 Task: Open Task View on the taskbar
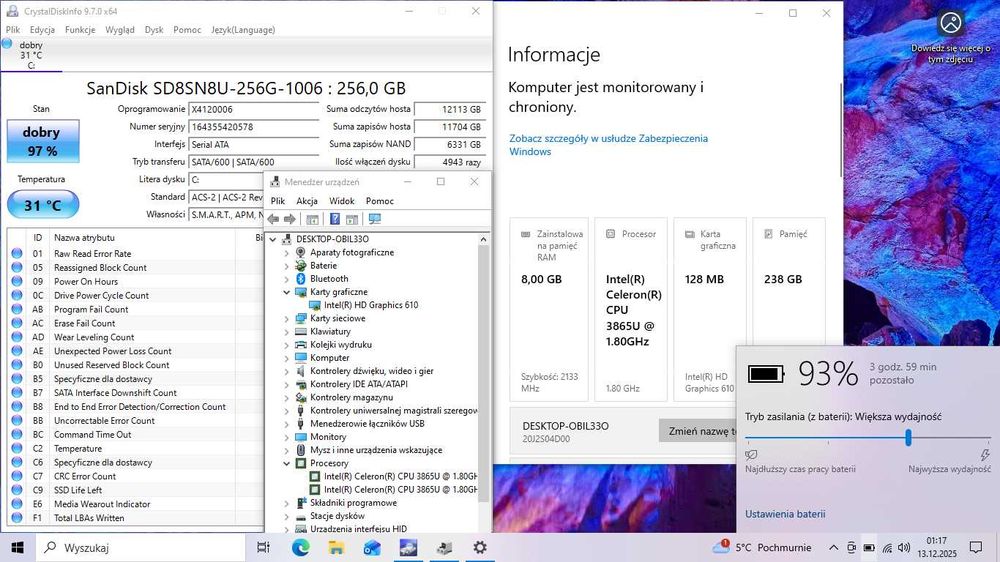(x=263, y=547)
